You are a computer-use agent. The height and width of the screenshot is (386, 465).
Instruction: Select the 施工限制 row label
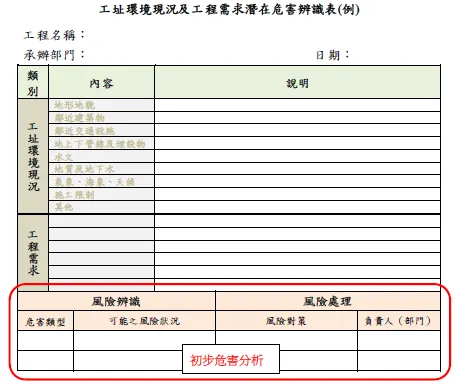coord(75,194)
